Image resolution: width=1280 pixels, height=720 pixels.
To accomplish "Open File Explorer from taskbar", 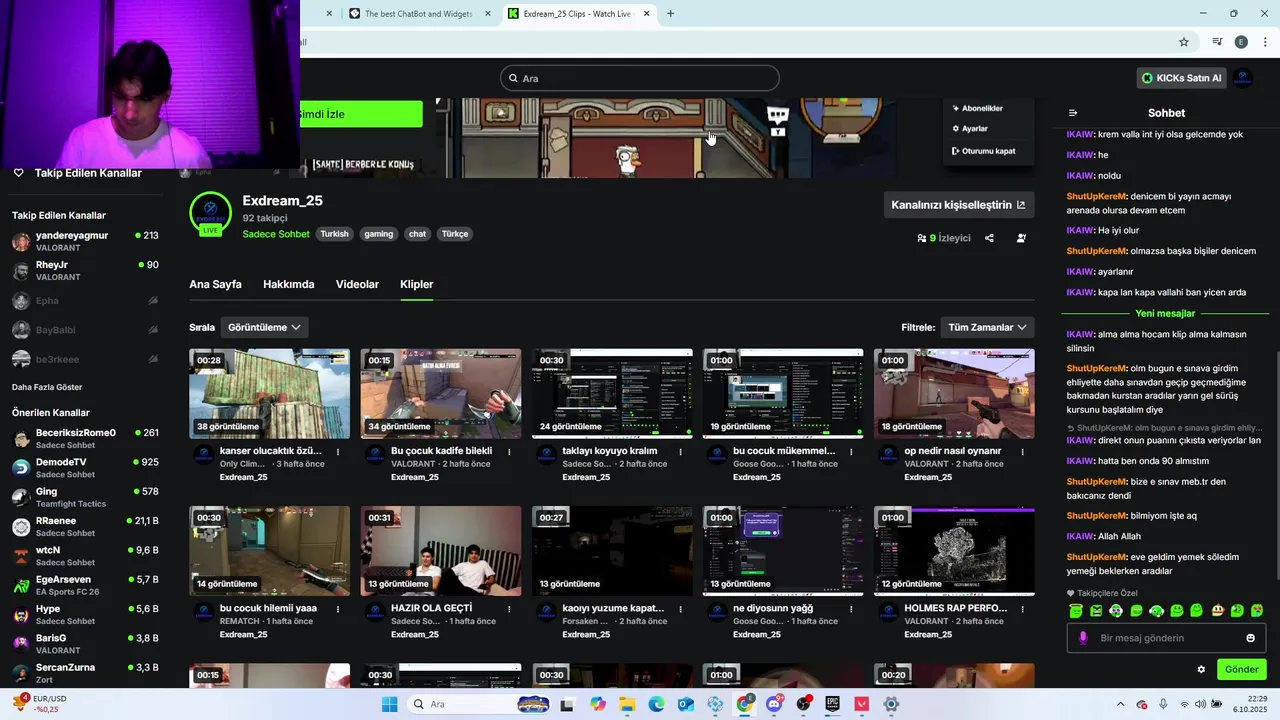I will click(x=627, y=704).
